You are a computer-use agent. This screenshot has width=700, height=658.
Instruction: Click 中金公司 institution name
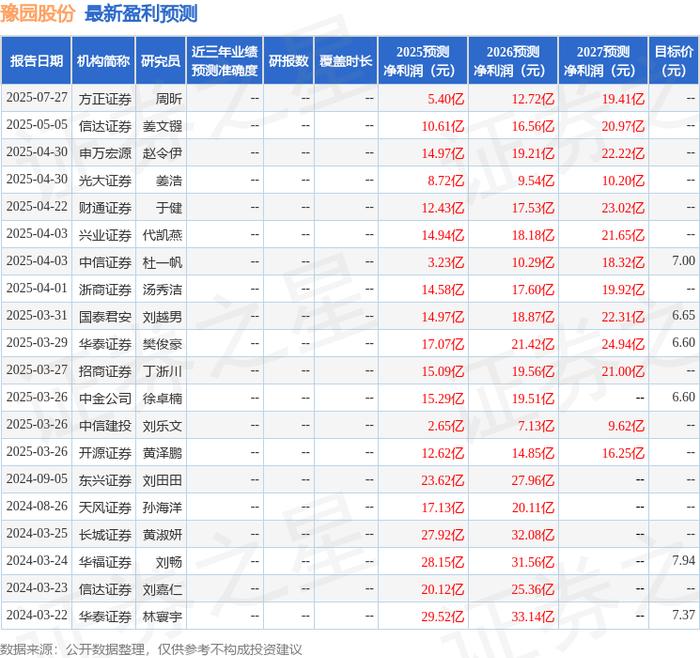pos(105,398)
